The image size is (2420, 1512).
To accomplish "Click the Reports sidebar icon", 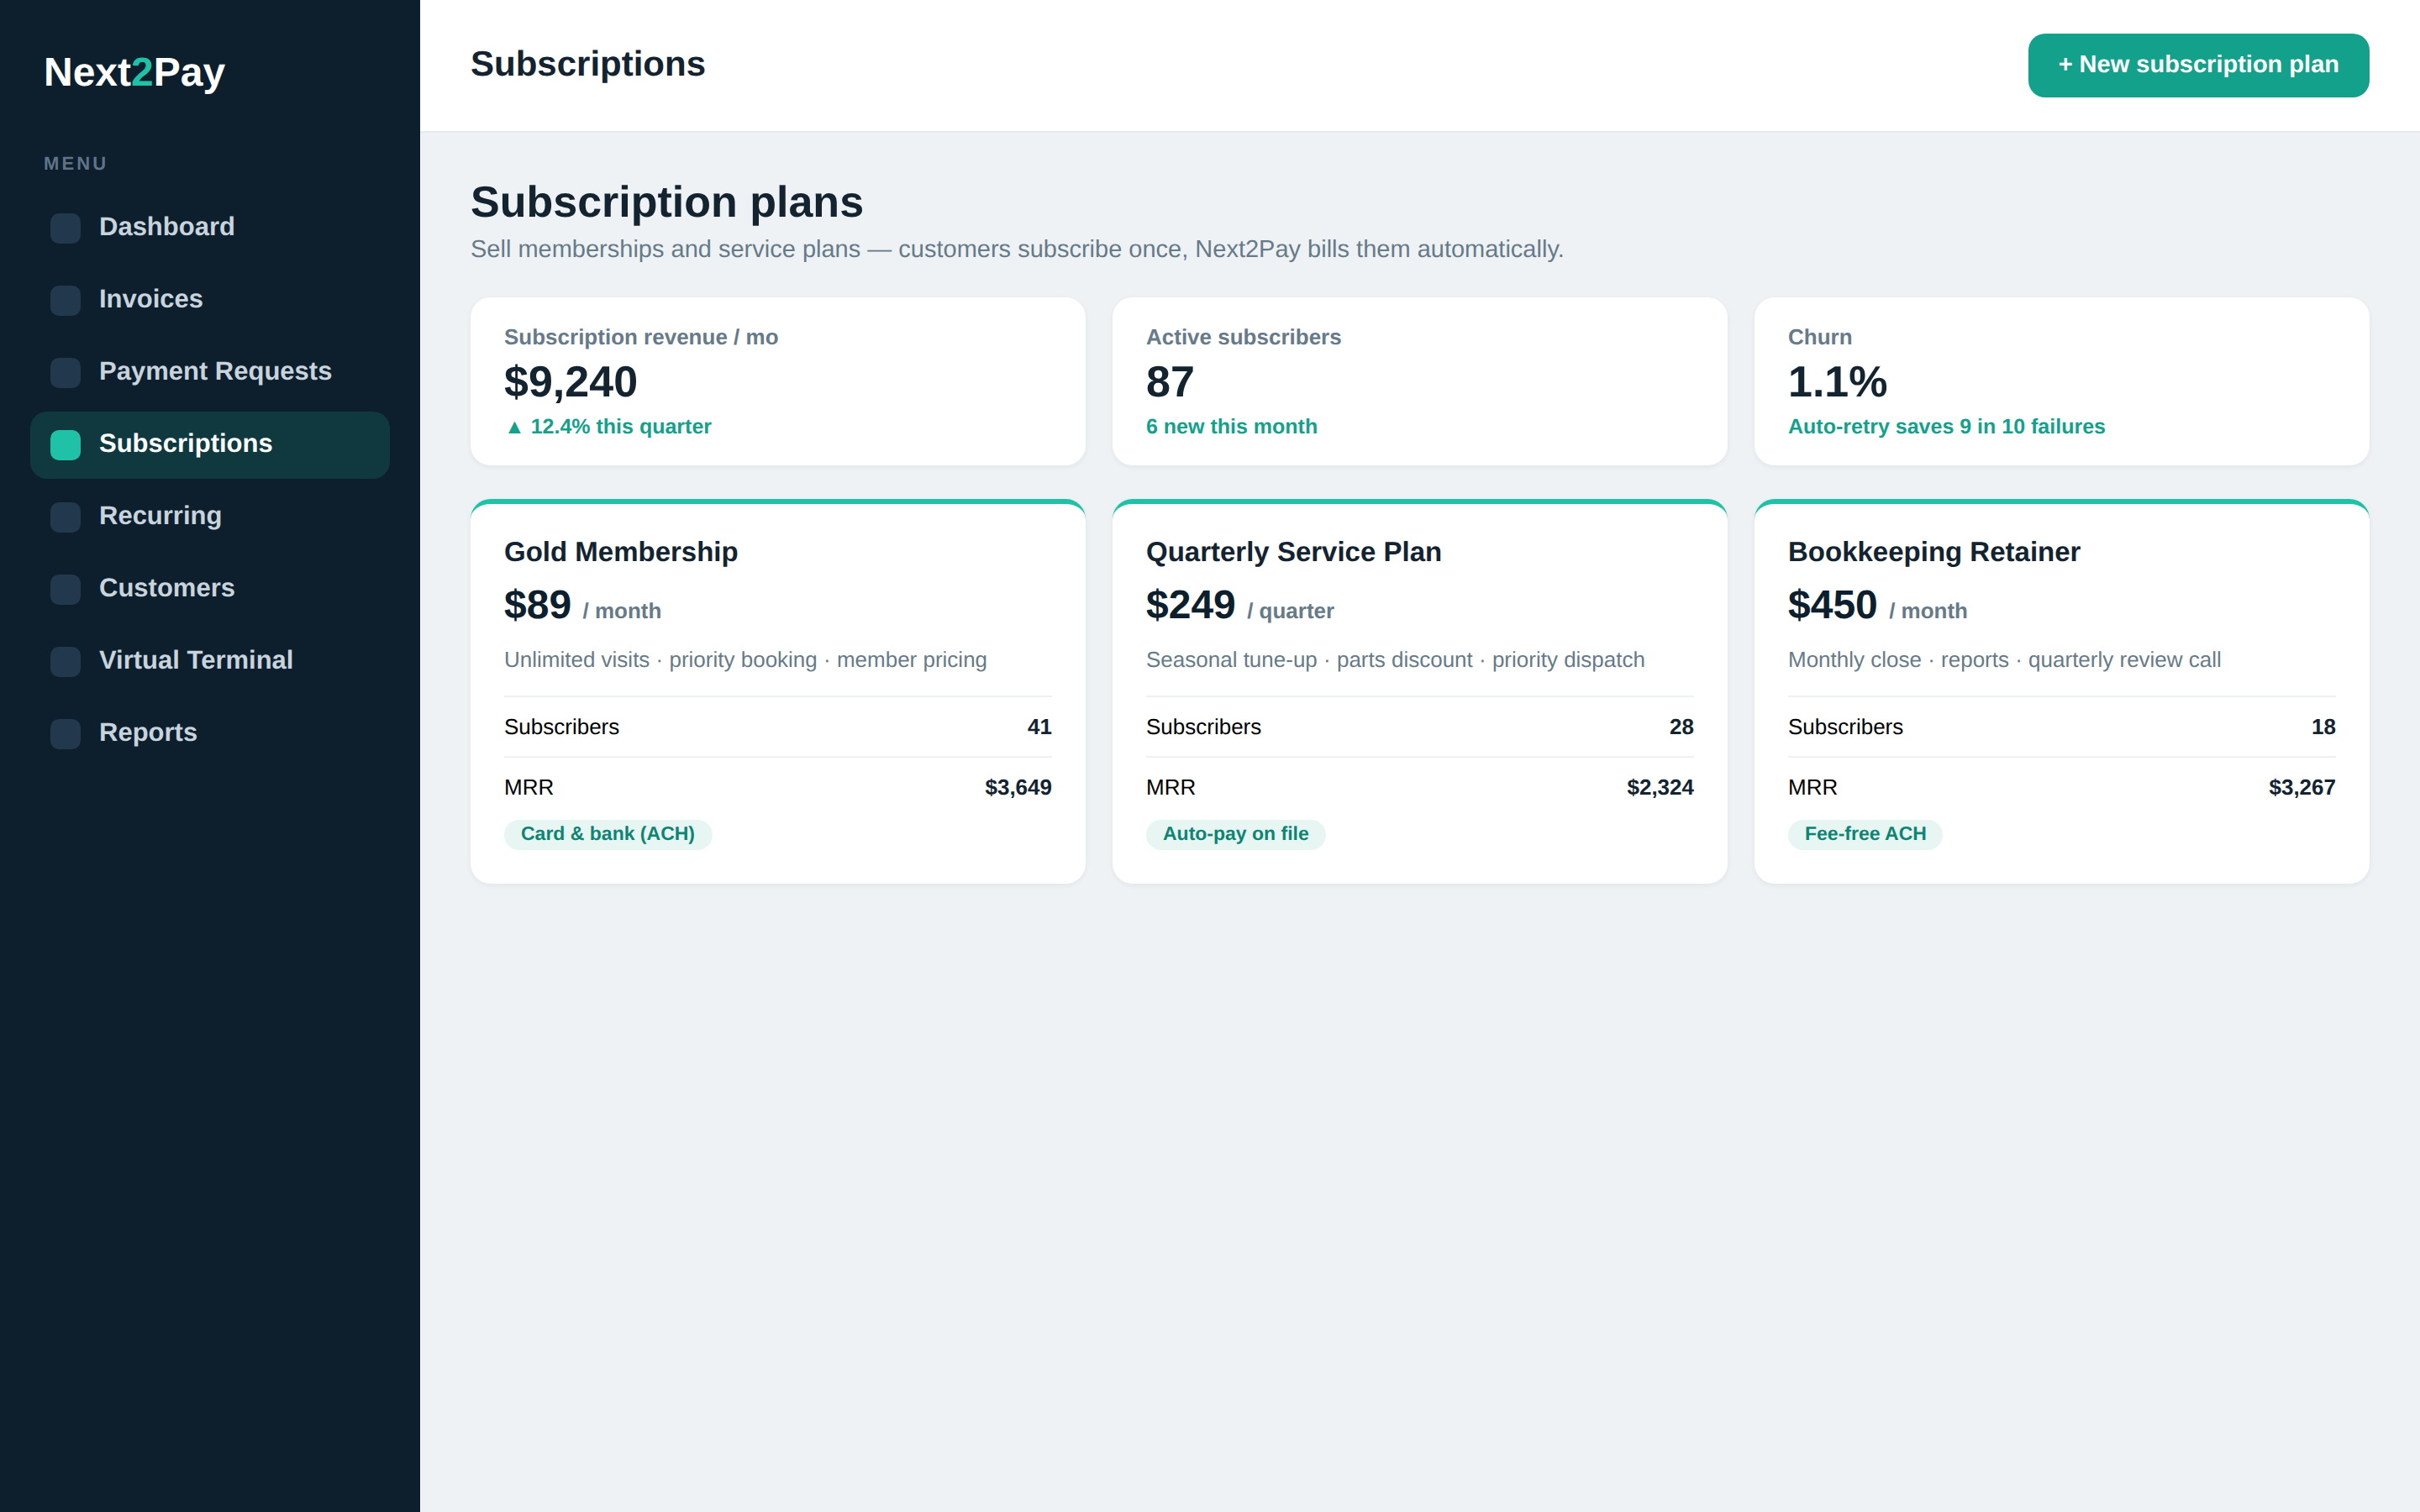I will point(65,733).
